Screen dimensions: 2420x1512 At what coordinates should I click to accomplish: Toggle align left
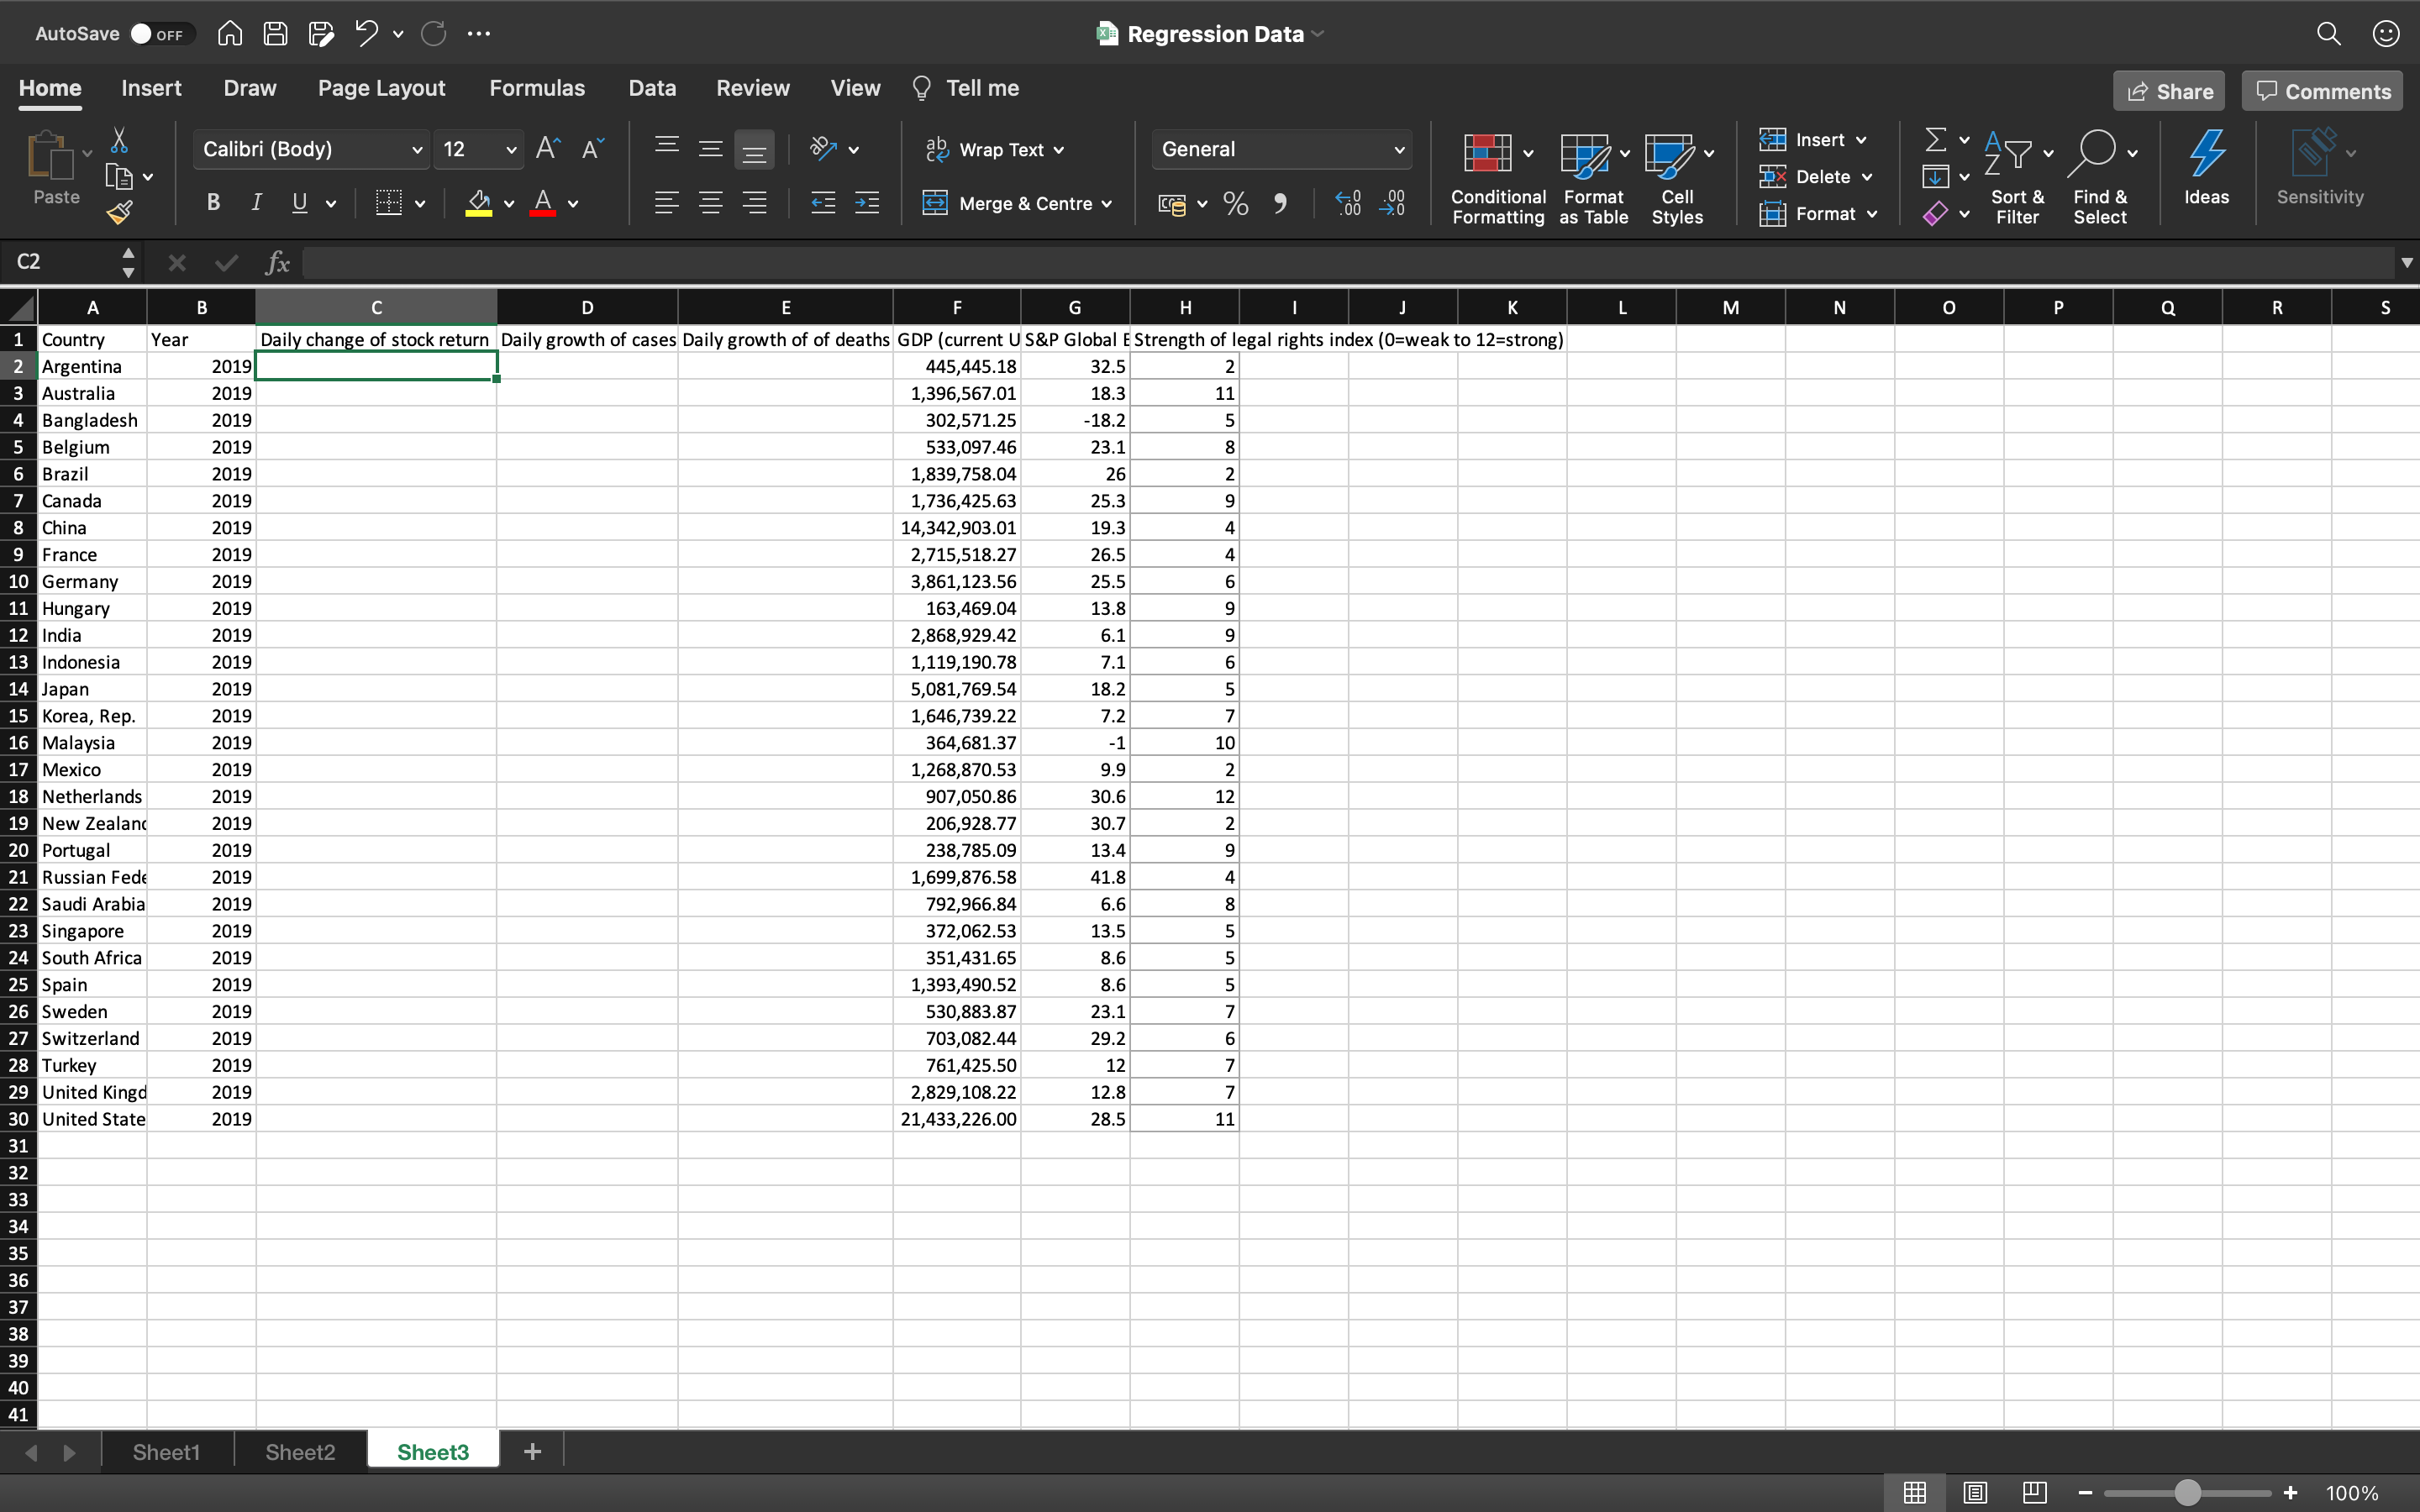coord(666,203)
